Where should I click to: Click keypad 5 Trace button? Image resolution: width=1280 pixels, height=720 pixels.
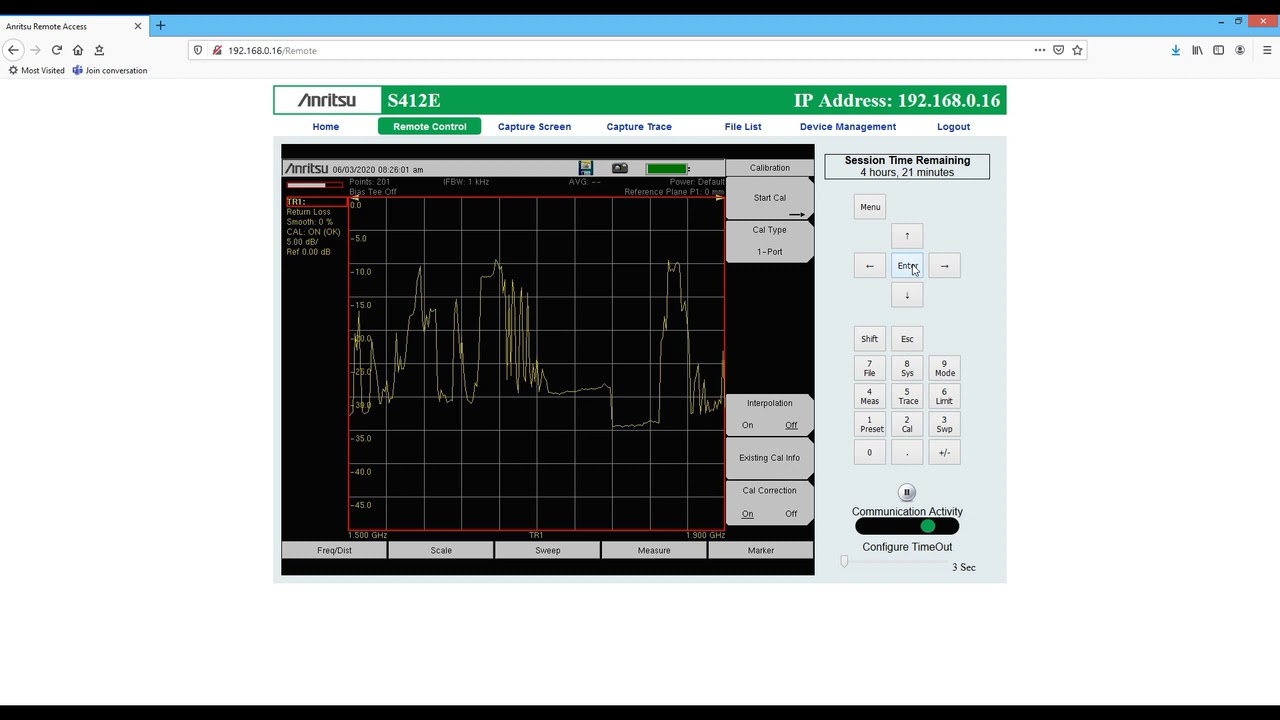tap(907, 396)
